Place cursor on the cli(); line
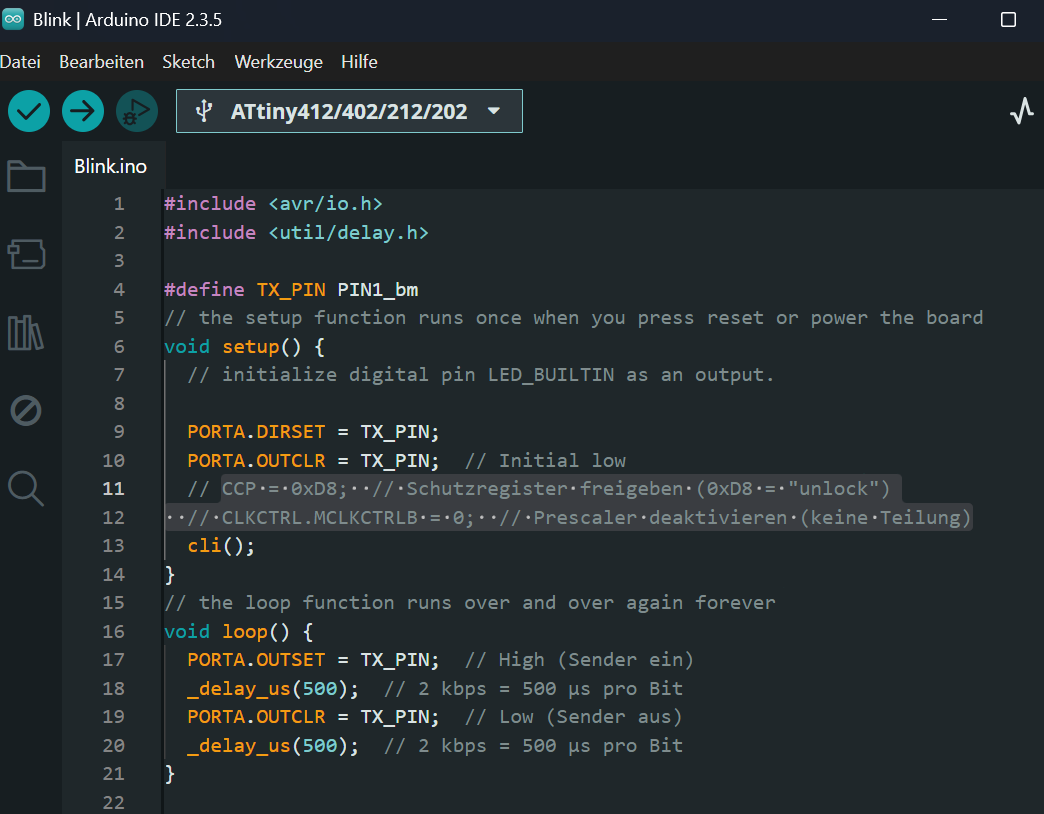 click(221, 546)
